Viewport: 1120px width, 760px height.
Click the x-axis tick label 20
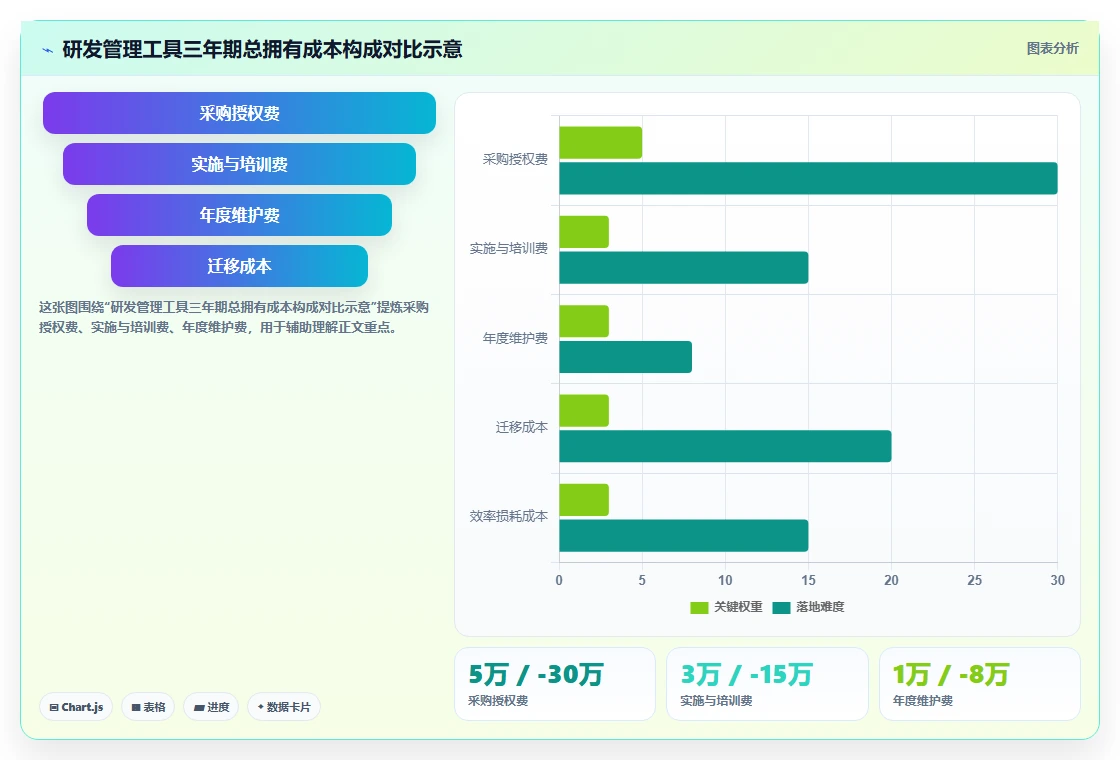(891, 581)
